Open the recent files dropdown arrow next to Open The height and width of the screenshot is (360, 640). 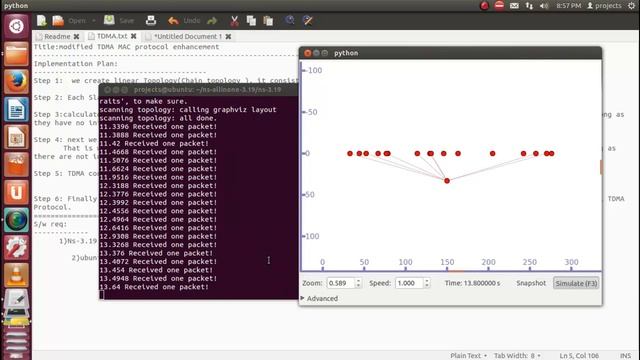point(93,20)
